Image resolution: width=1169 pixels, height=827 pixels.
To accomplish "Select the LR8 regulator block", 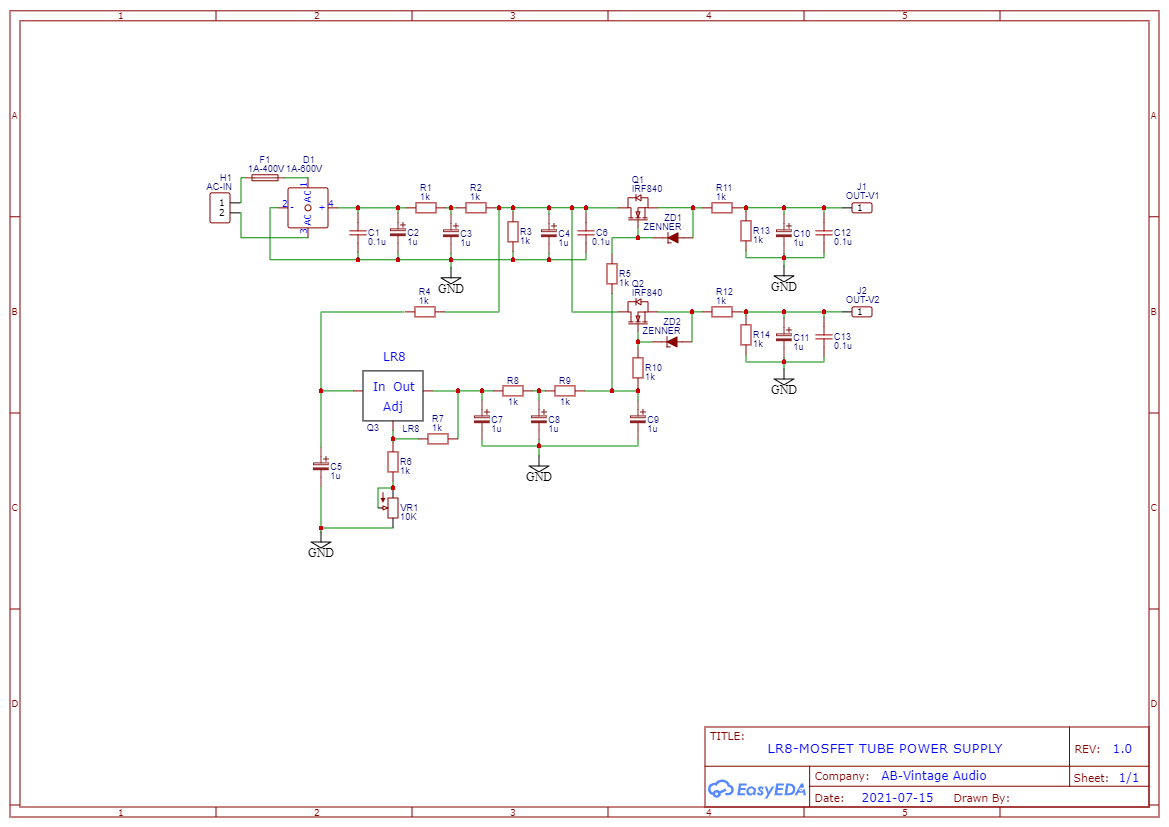I will point(393,396).
